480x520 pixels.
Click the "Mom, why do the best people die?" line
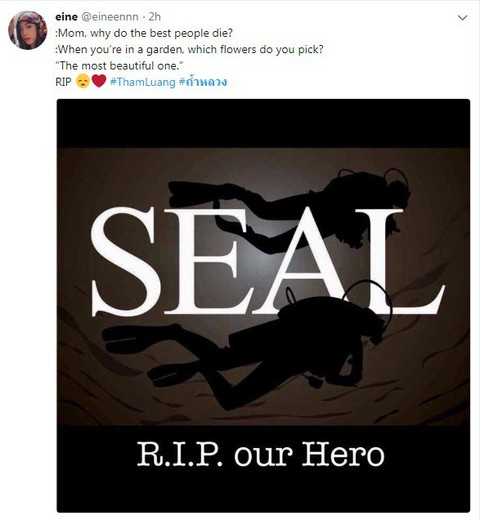[x=144, y=33]
